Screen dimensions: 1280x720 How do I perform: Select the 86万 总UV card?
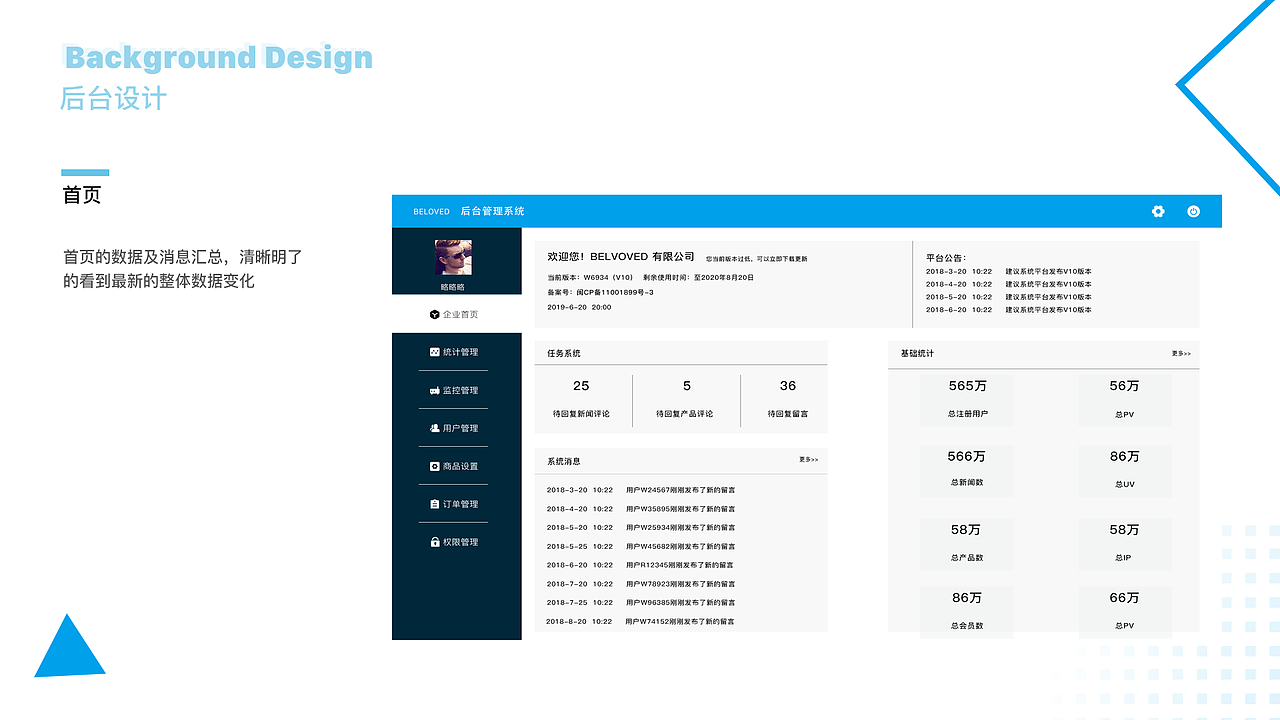tap(1125, 471)
